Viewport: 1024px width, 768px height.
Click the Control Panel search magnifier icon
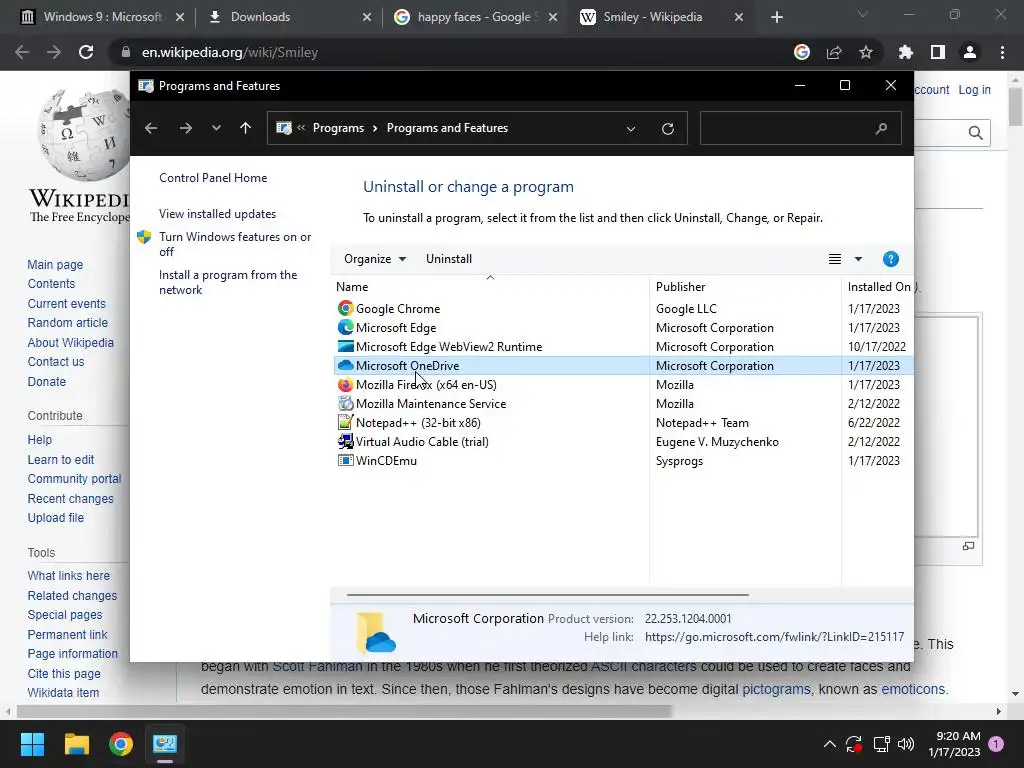[x=882, y=128]
